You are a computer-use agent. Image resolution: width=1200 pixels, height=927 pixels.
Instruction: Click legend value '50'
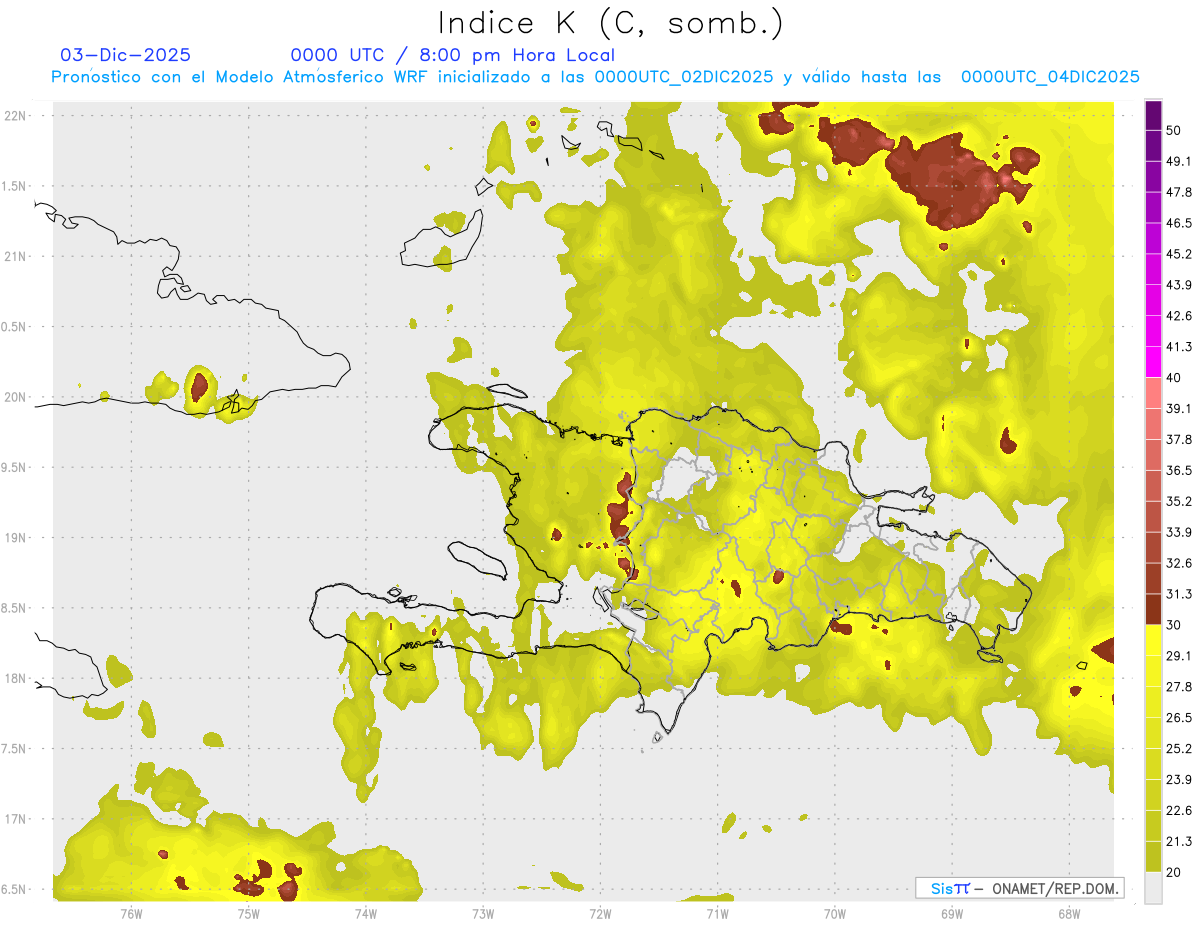[x=1174, y=131]
